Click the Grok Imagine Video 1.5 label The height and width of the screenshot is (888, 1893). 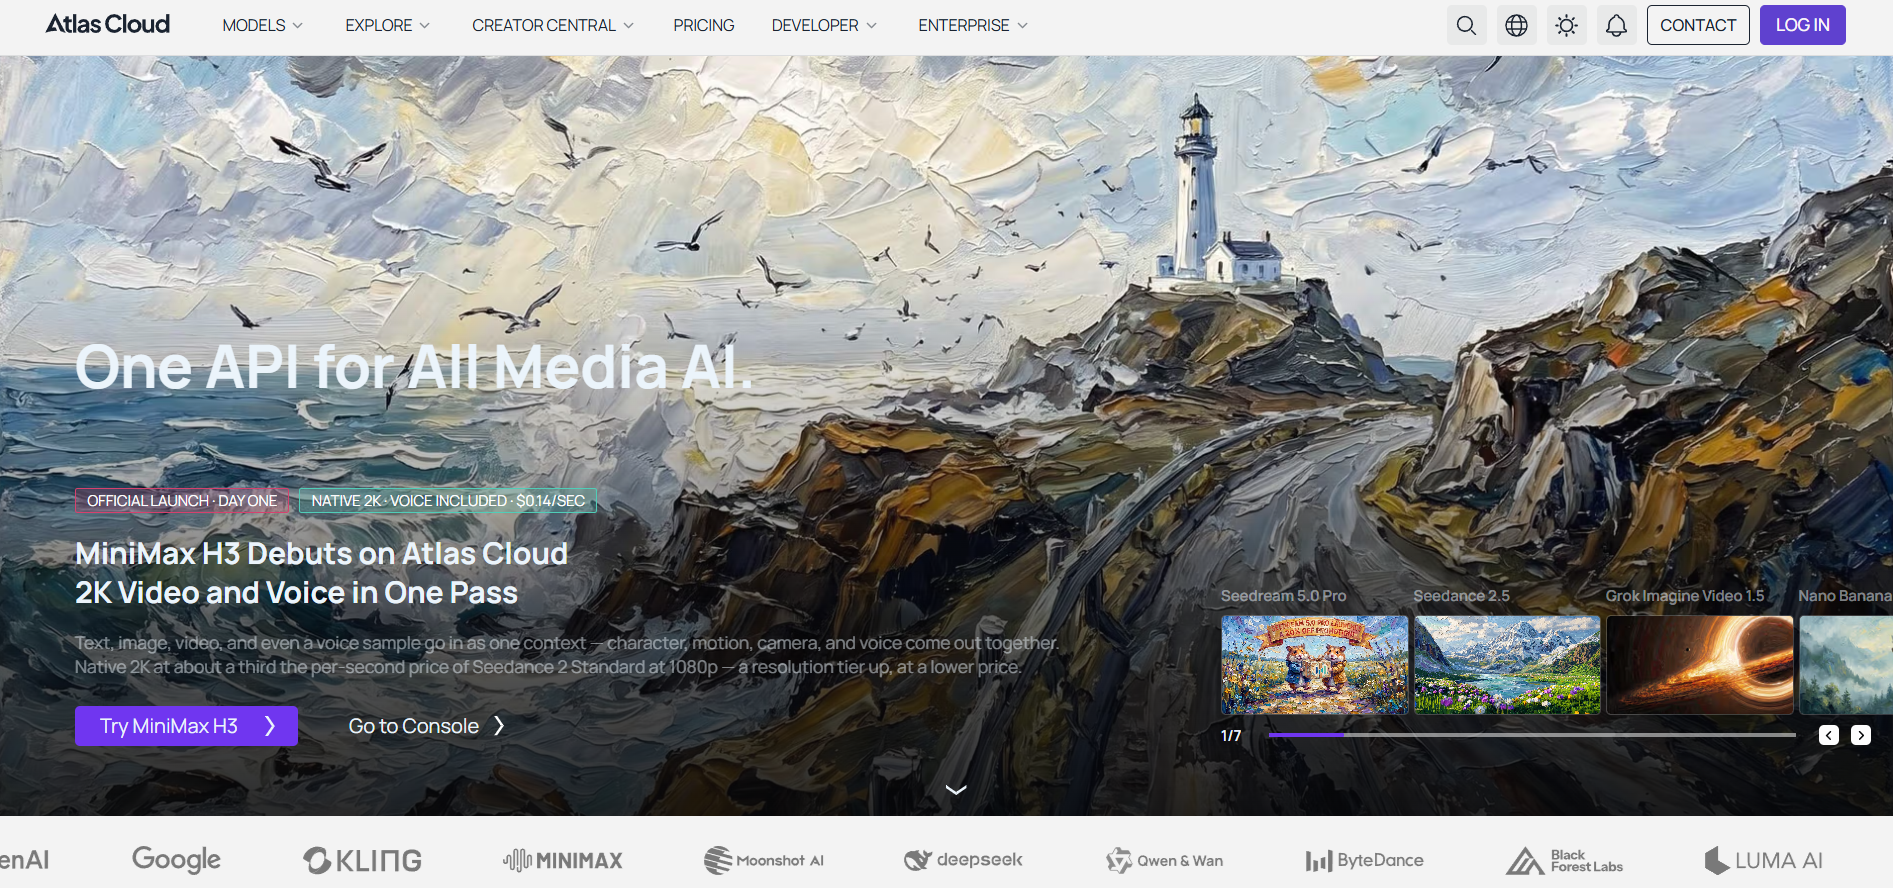pyautogui.click(x=1685, y=596)
